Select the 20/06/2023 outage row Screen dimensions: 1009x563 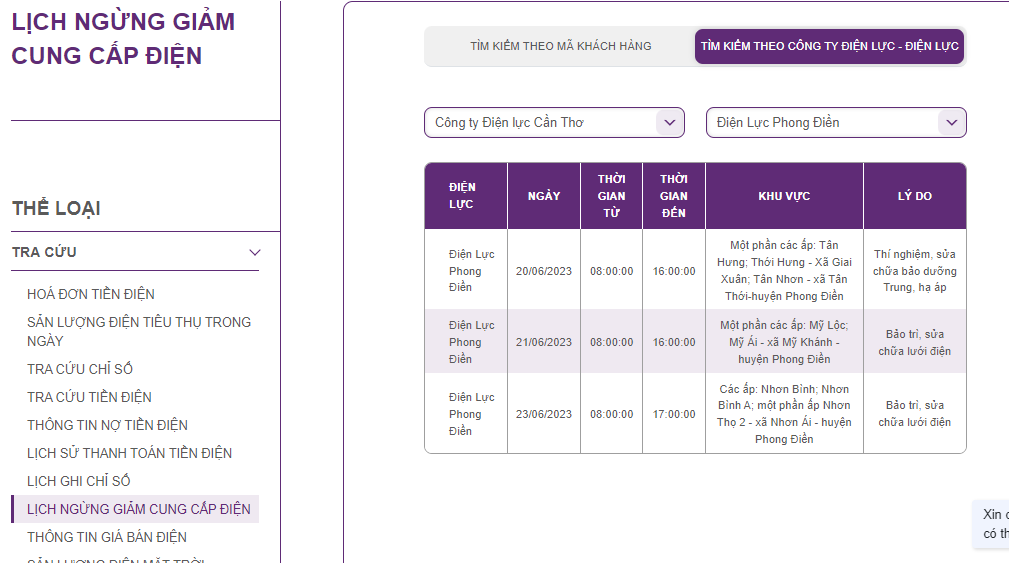[x=544, y=271]
